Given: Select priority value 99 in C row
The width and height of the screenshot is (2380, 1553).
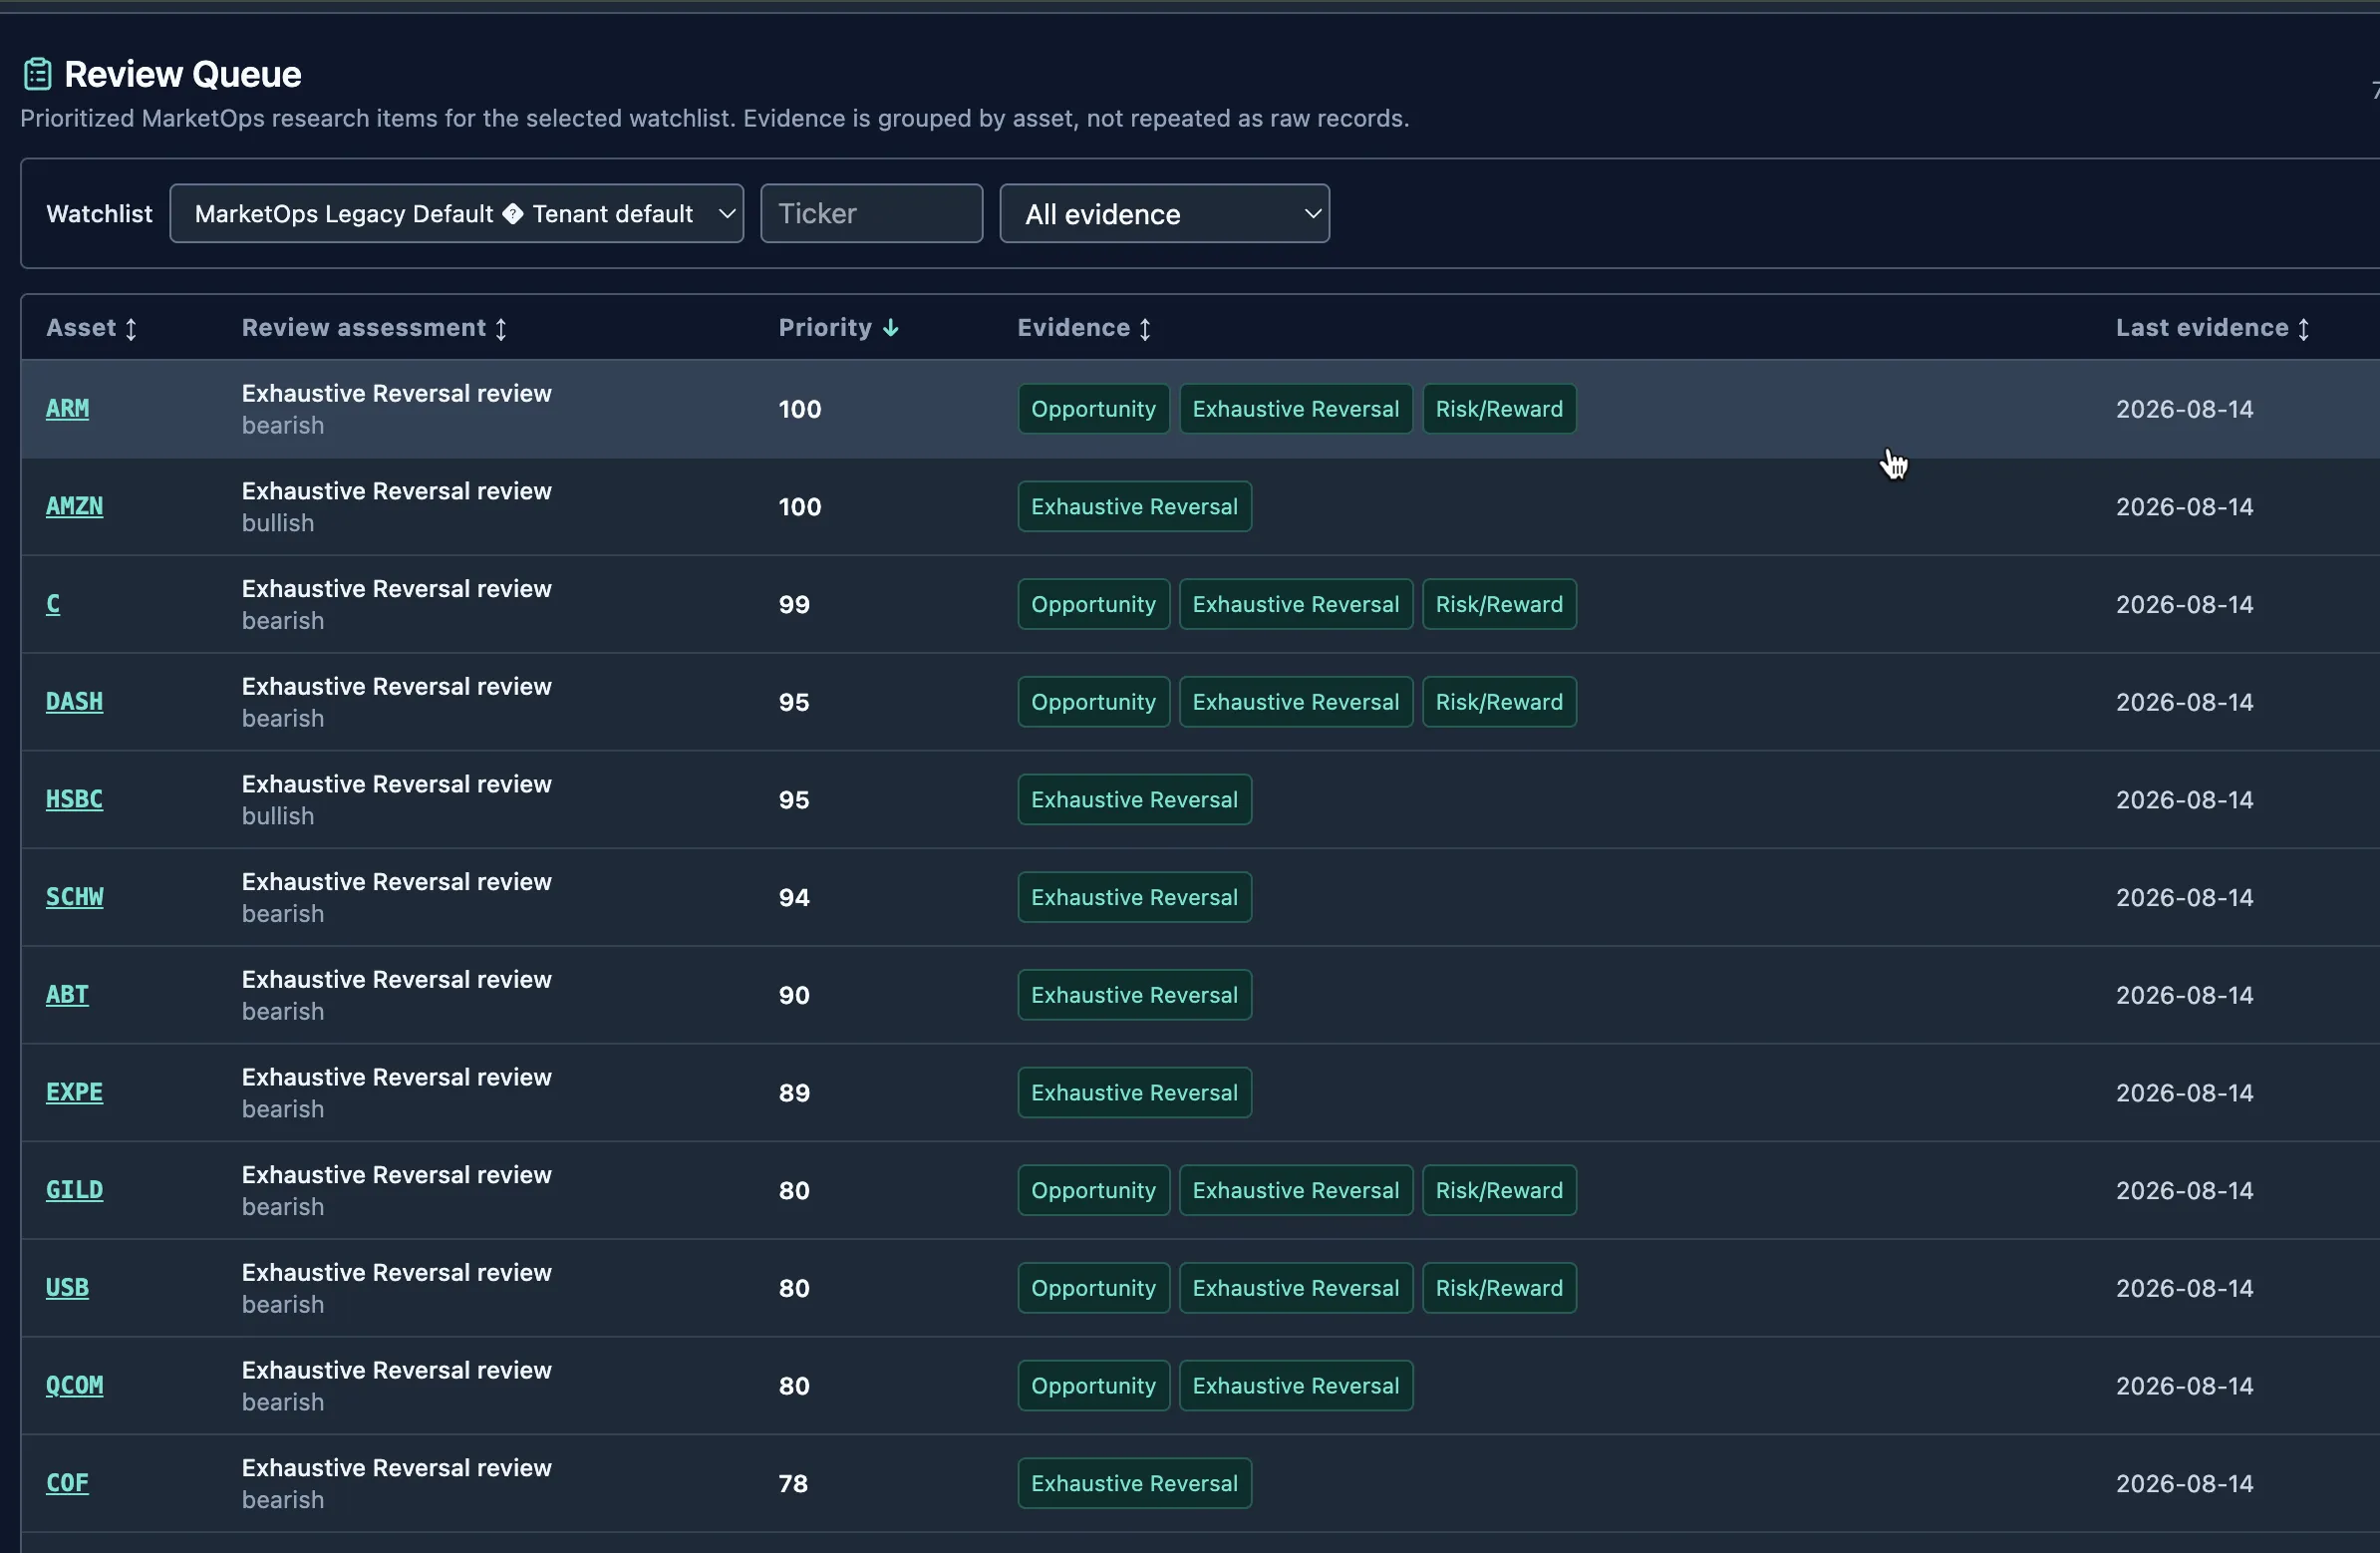Looking at the screenshot, I should (x=794, y=604).
